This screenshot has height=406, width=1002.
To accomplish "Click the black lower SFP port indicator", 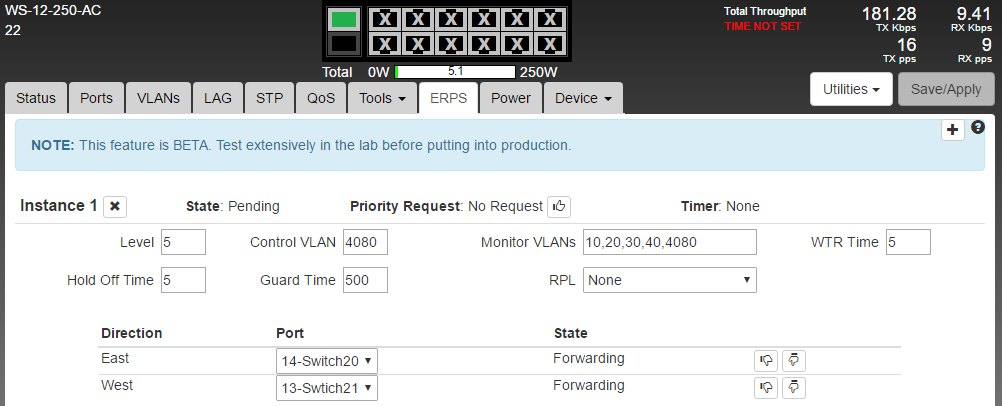I will pyautogui.click(x=344, y=44).
